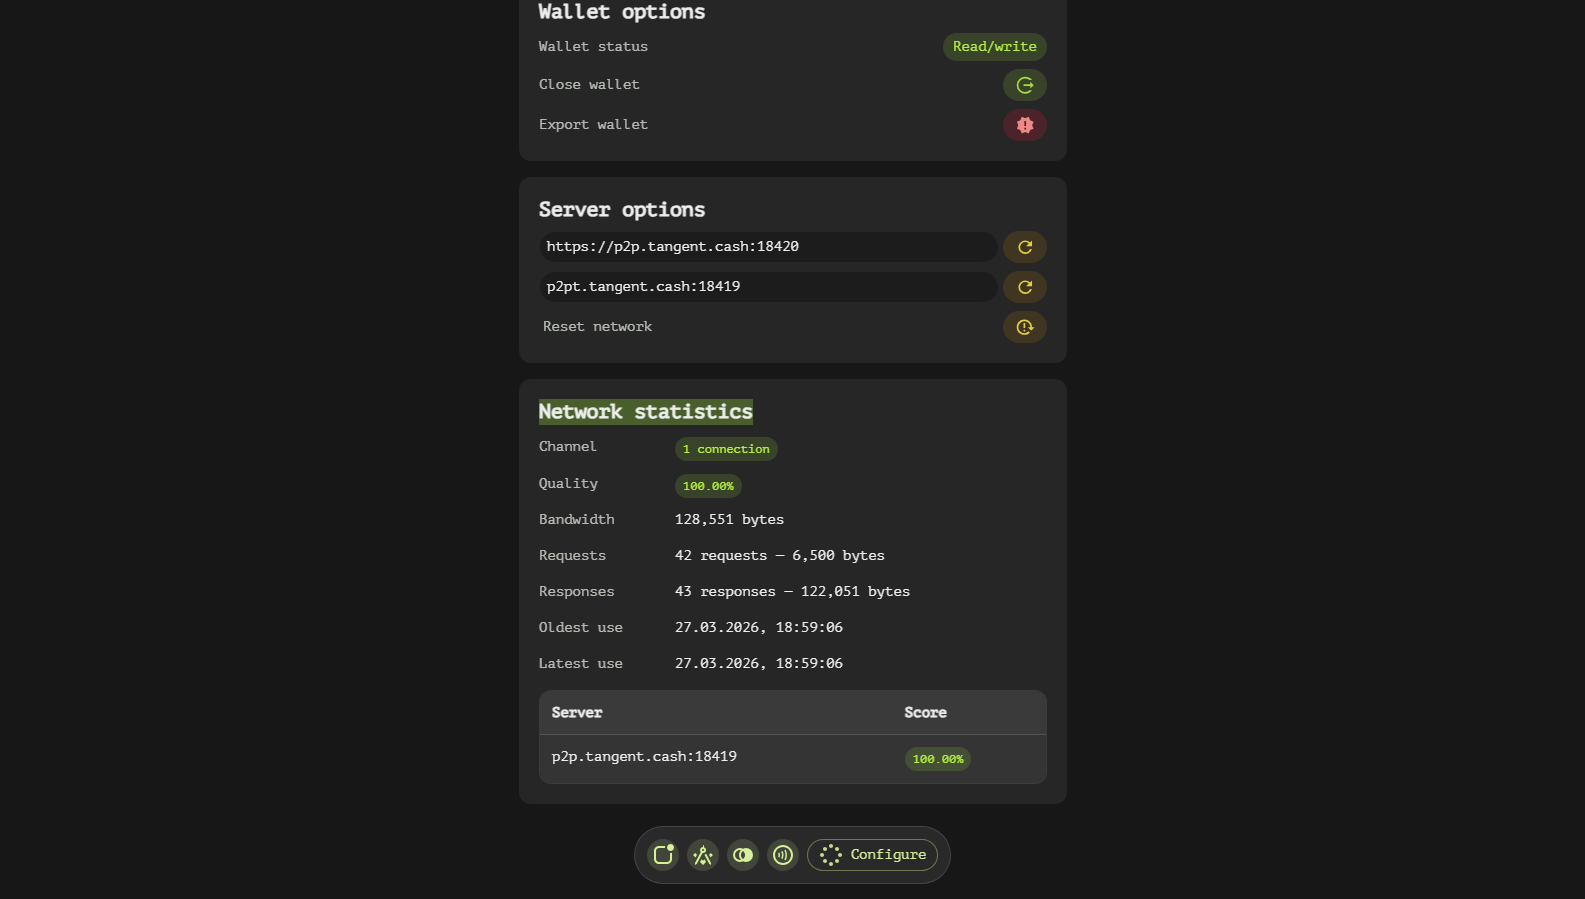Open the overlapping circles icon
This screenshot has height=899, width=1585.
743,855
